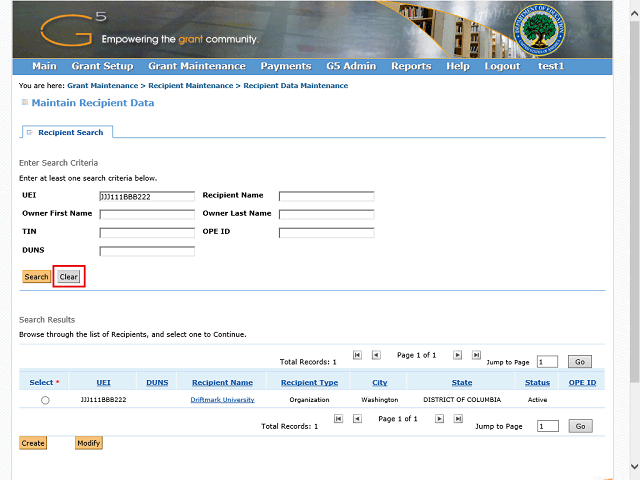Image resolution: width=640 pixels, height=480 pixels.
Task: Click the Recipient Search tab icon
Action: tap(29, 132)
